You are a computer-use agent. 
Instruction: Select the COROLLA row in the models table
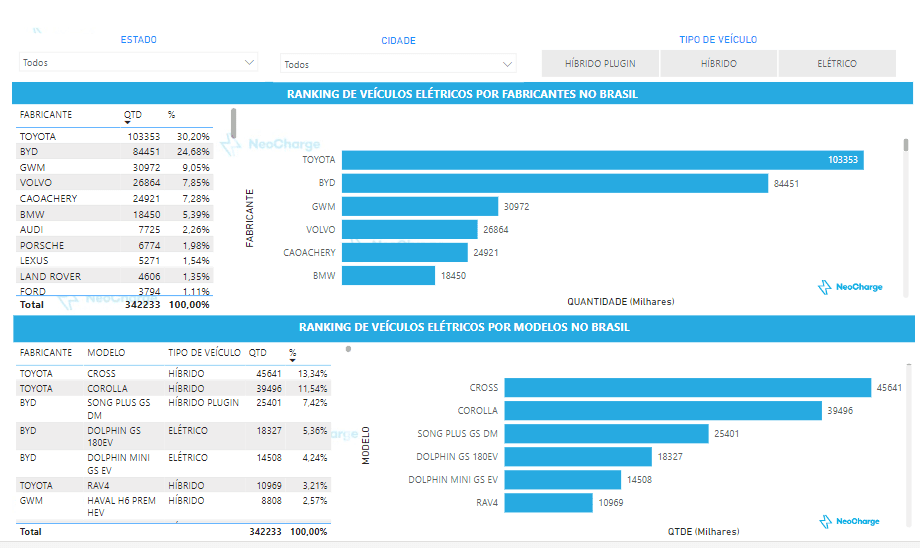170,388
